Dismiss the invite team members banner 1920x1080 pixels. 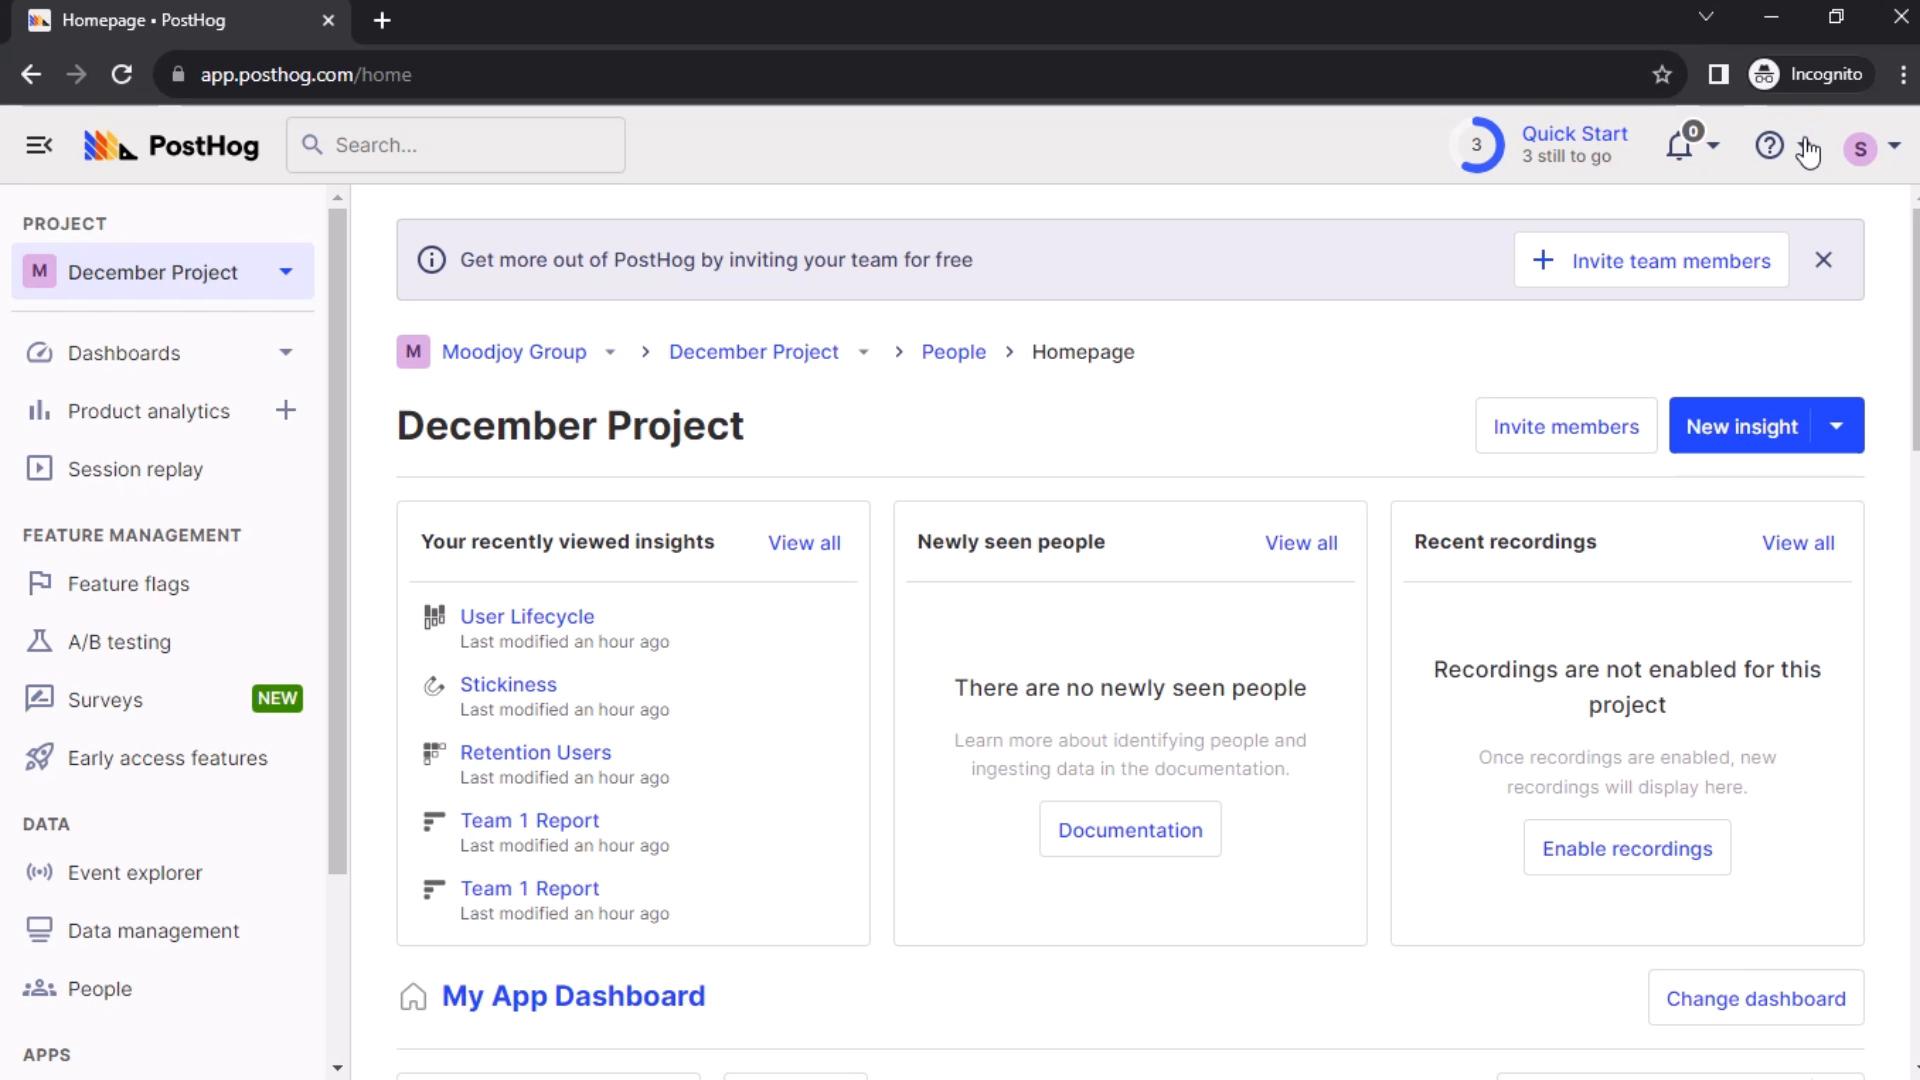(x=1824, y=260)
